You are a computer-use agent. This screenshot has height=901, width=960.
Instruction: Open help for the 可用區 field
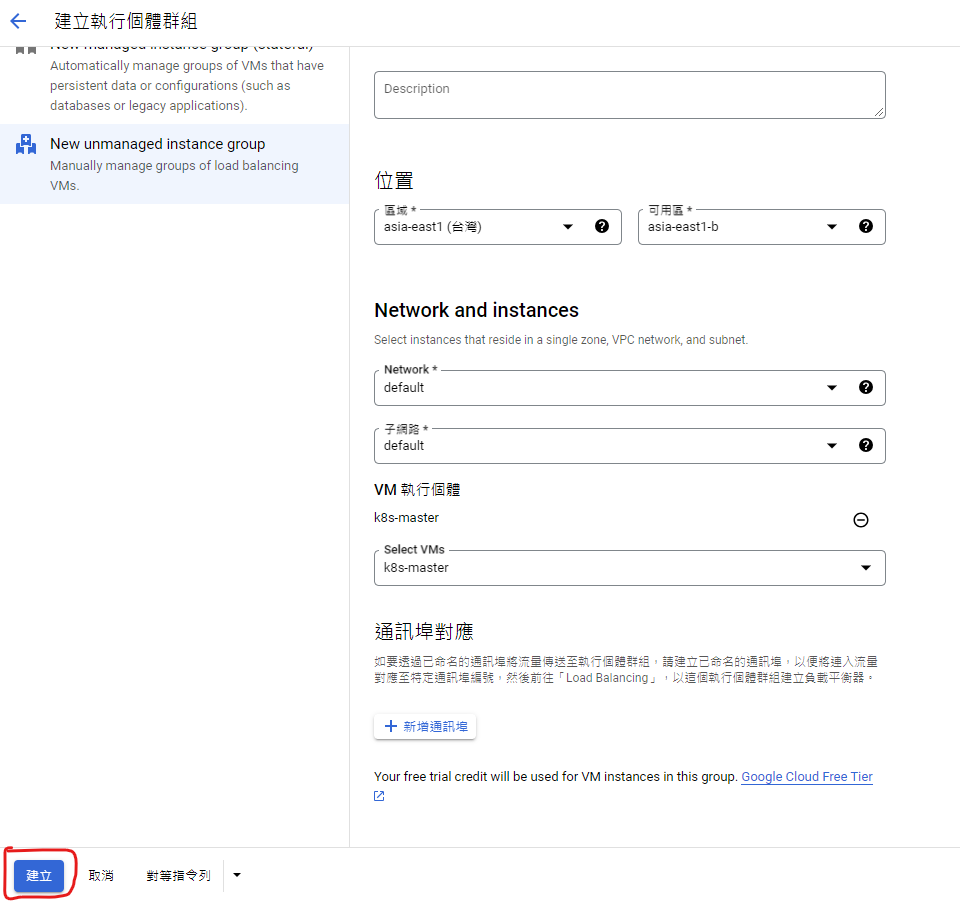[865, 227]
